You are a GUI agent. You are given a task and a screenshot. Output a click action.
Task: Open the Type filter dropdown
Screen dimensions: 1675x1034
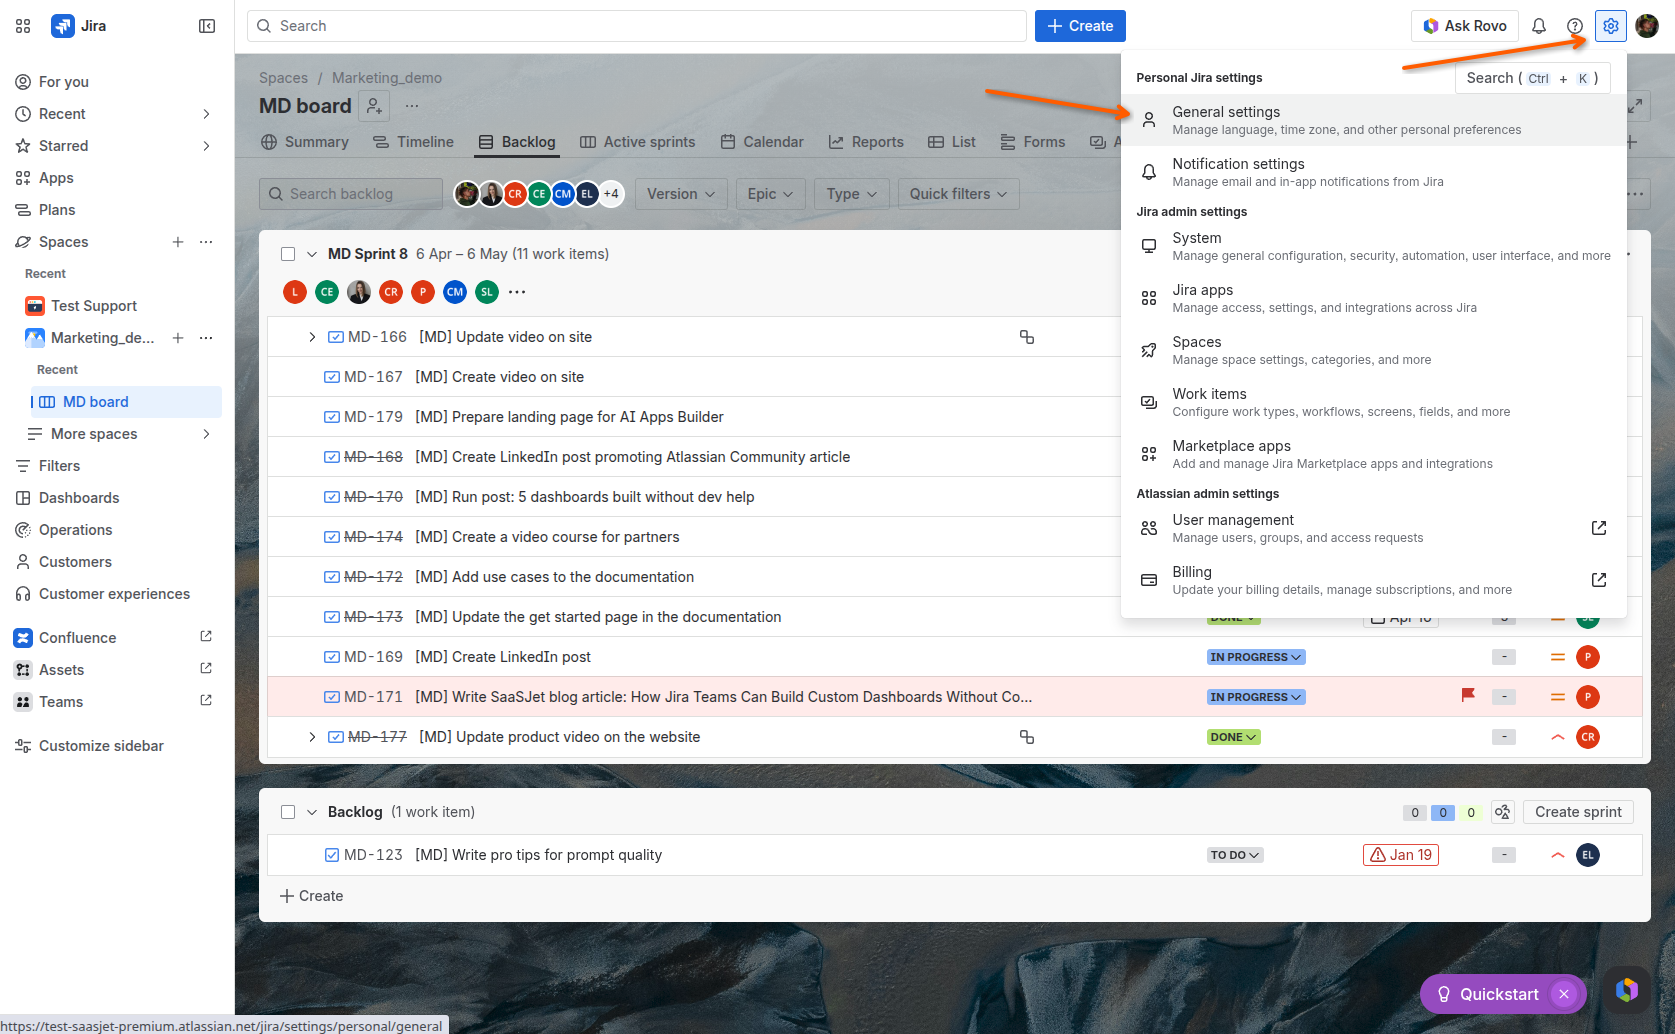point(852,194)
